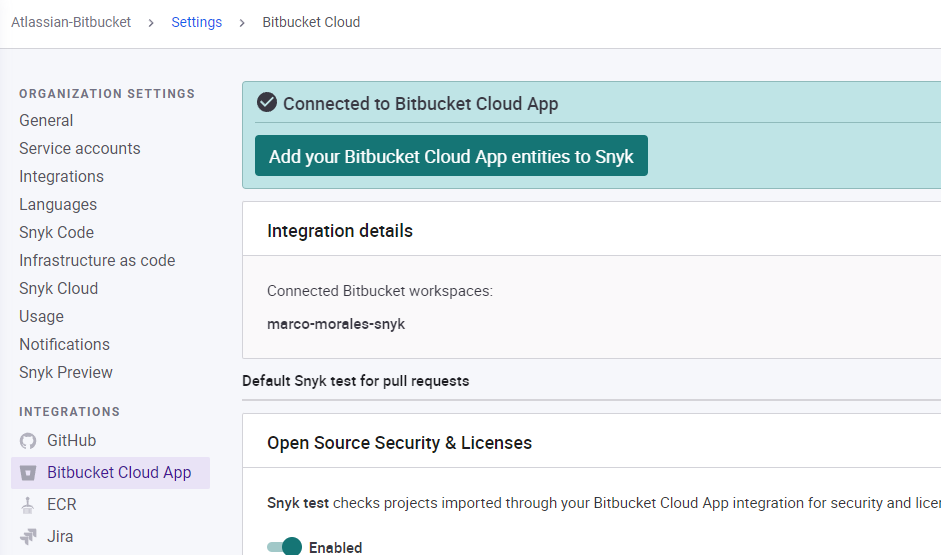Click the connected checkmark icon in banner
The image size is (941, 555).
coord(267,103)
